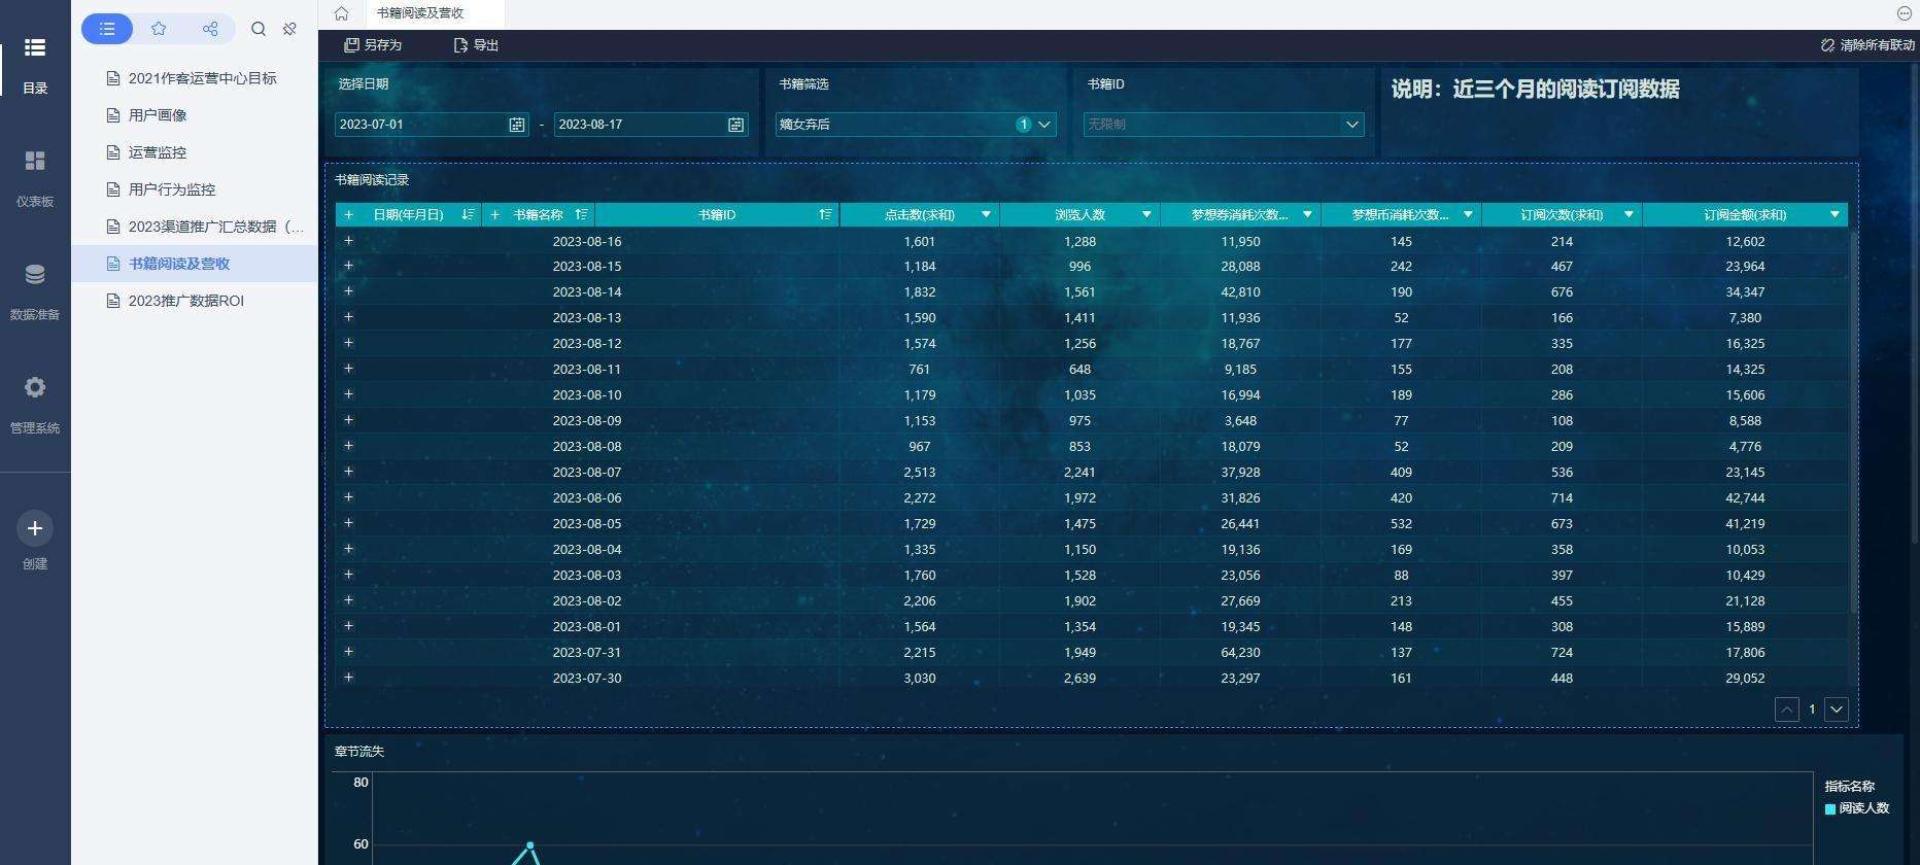Open the 用户画像 report in directory
The image size is (1920, 865).
[x=157, y=115]
